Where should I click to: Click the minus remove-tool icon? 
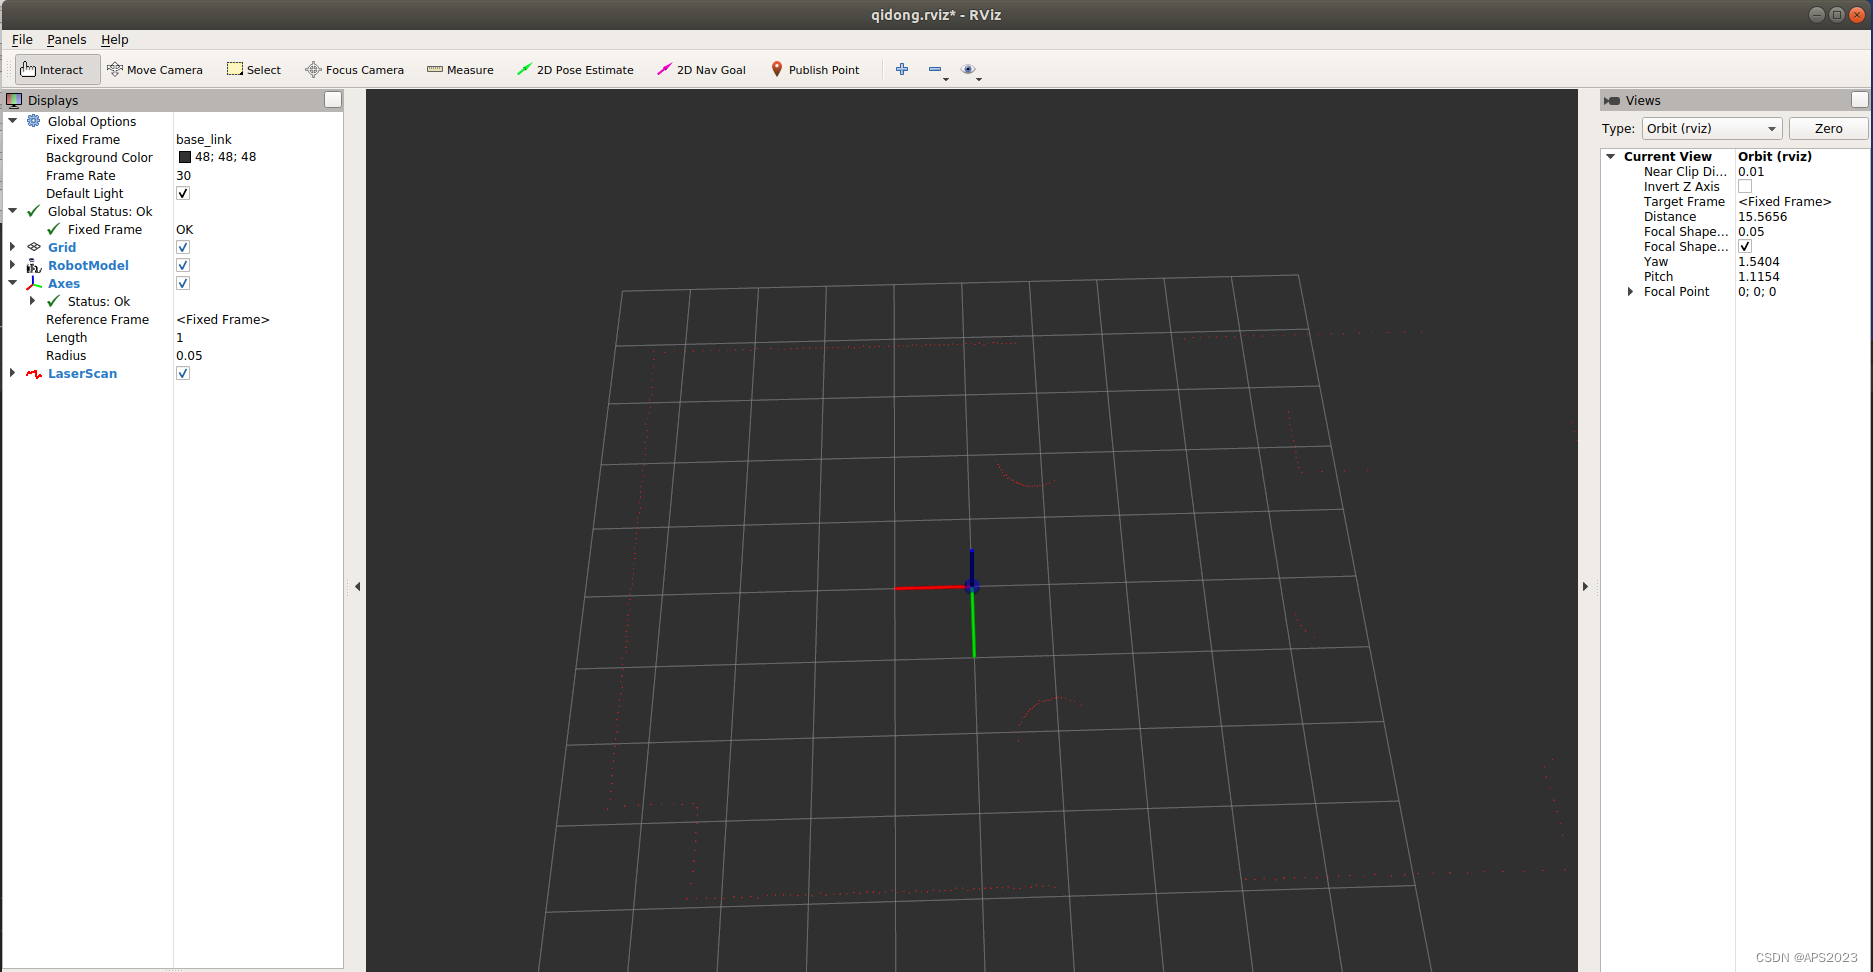coord(936,69)
